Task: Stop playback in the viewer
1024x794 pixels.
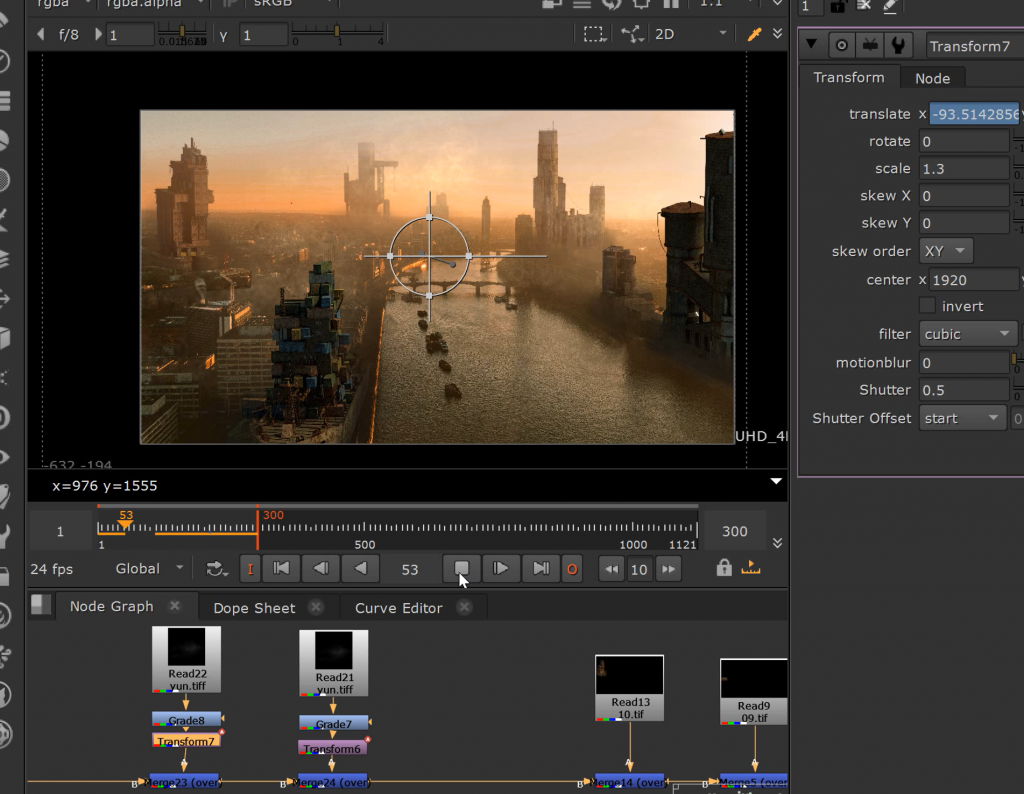Action: [461, 569]
